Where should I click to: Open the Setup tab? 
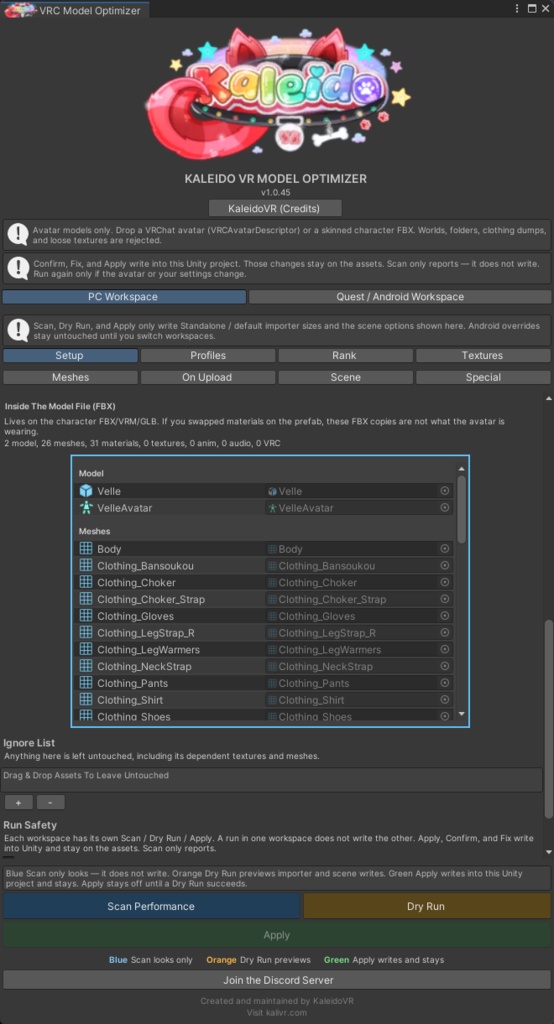tap(71, 356)
